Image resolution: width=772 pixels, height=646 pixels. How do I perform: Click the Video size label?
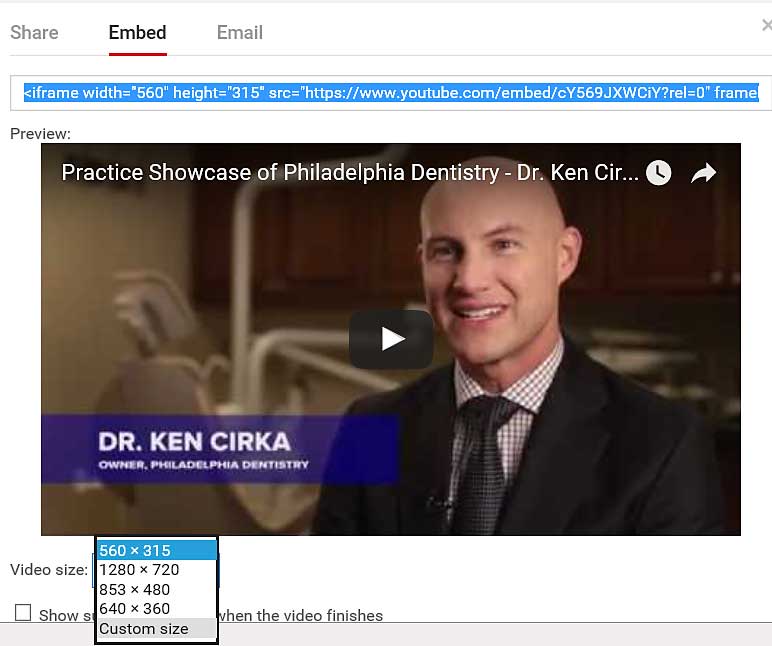coord(49,570)
